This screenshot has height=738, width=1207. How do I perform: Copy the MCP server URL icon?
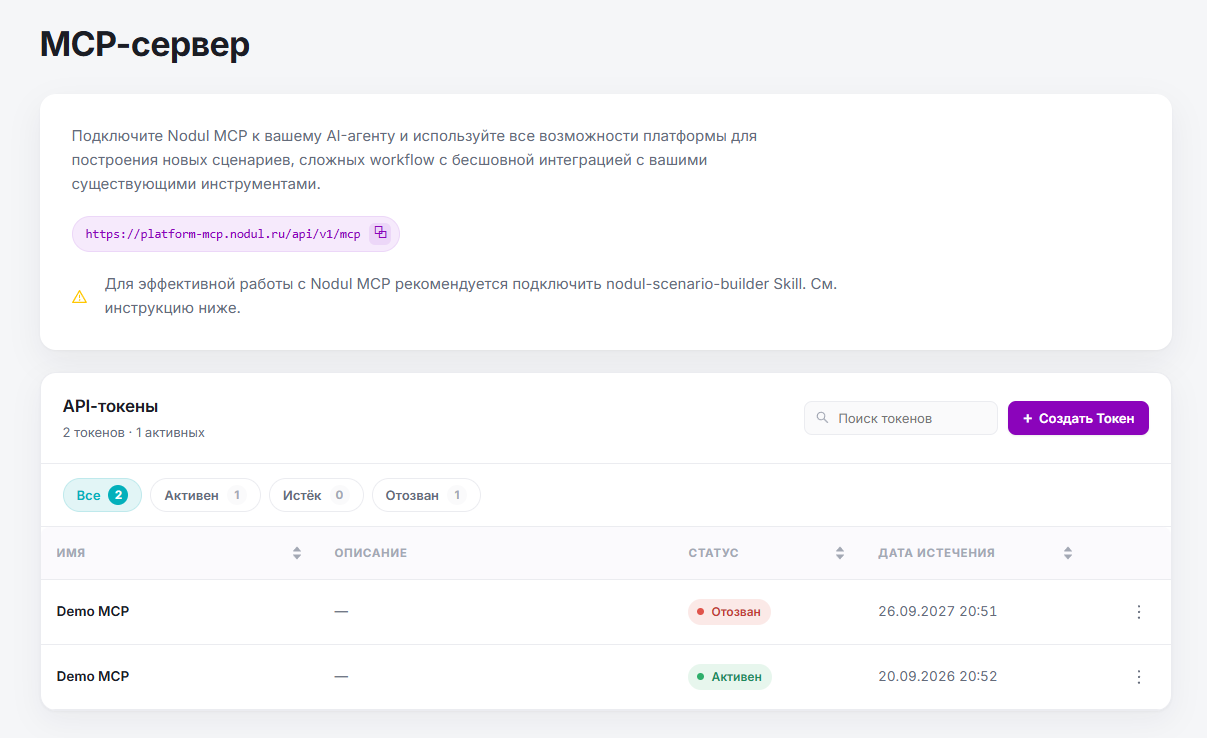point(380,233)
